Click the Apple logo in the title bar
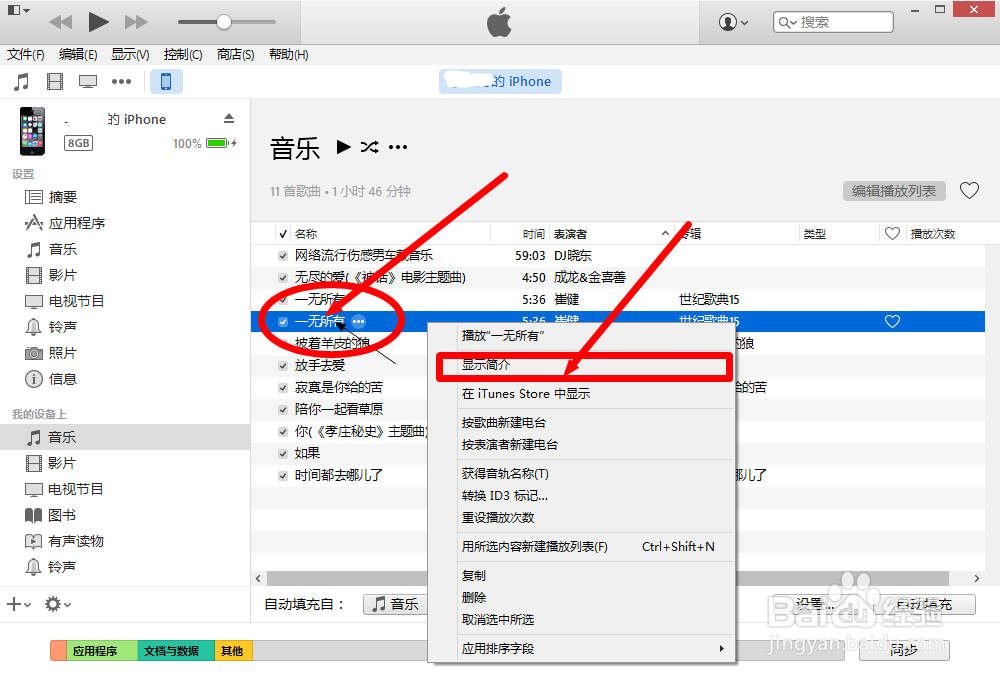The image size is (1000, 678). 498,21
